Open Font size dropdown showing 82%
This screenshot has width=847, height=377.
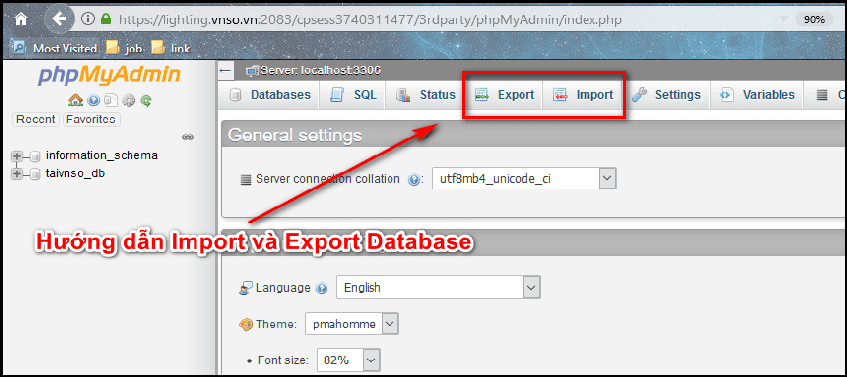[348, 360]
